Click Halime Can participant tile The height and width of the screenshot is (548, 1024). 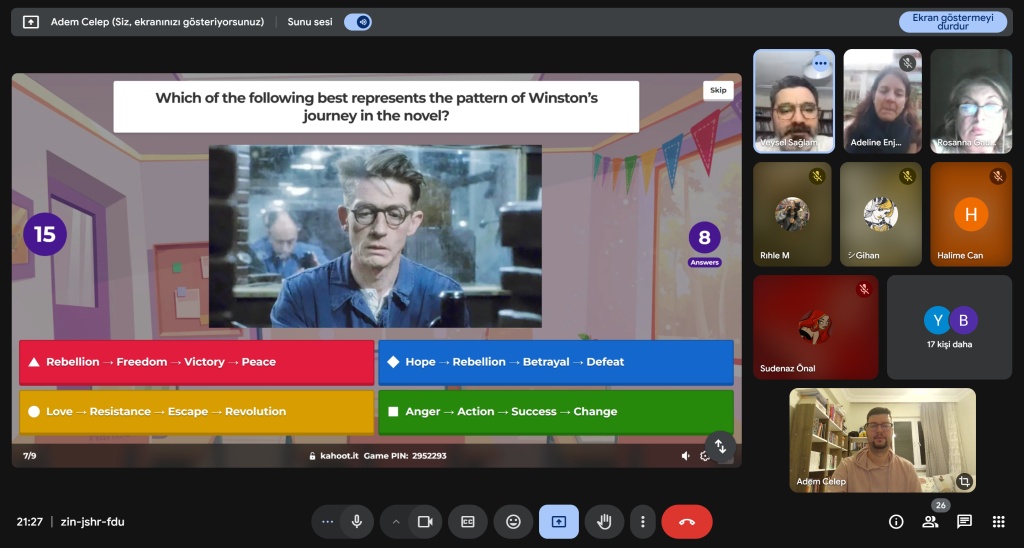(x=971, y=214)
